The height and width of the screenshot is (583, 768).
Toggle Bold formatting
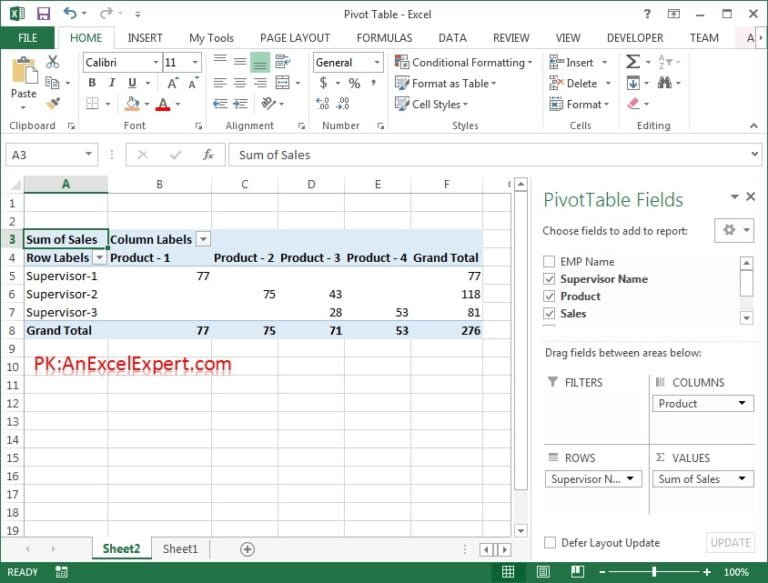point(92,83)
